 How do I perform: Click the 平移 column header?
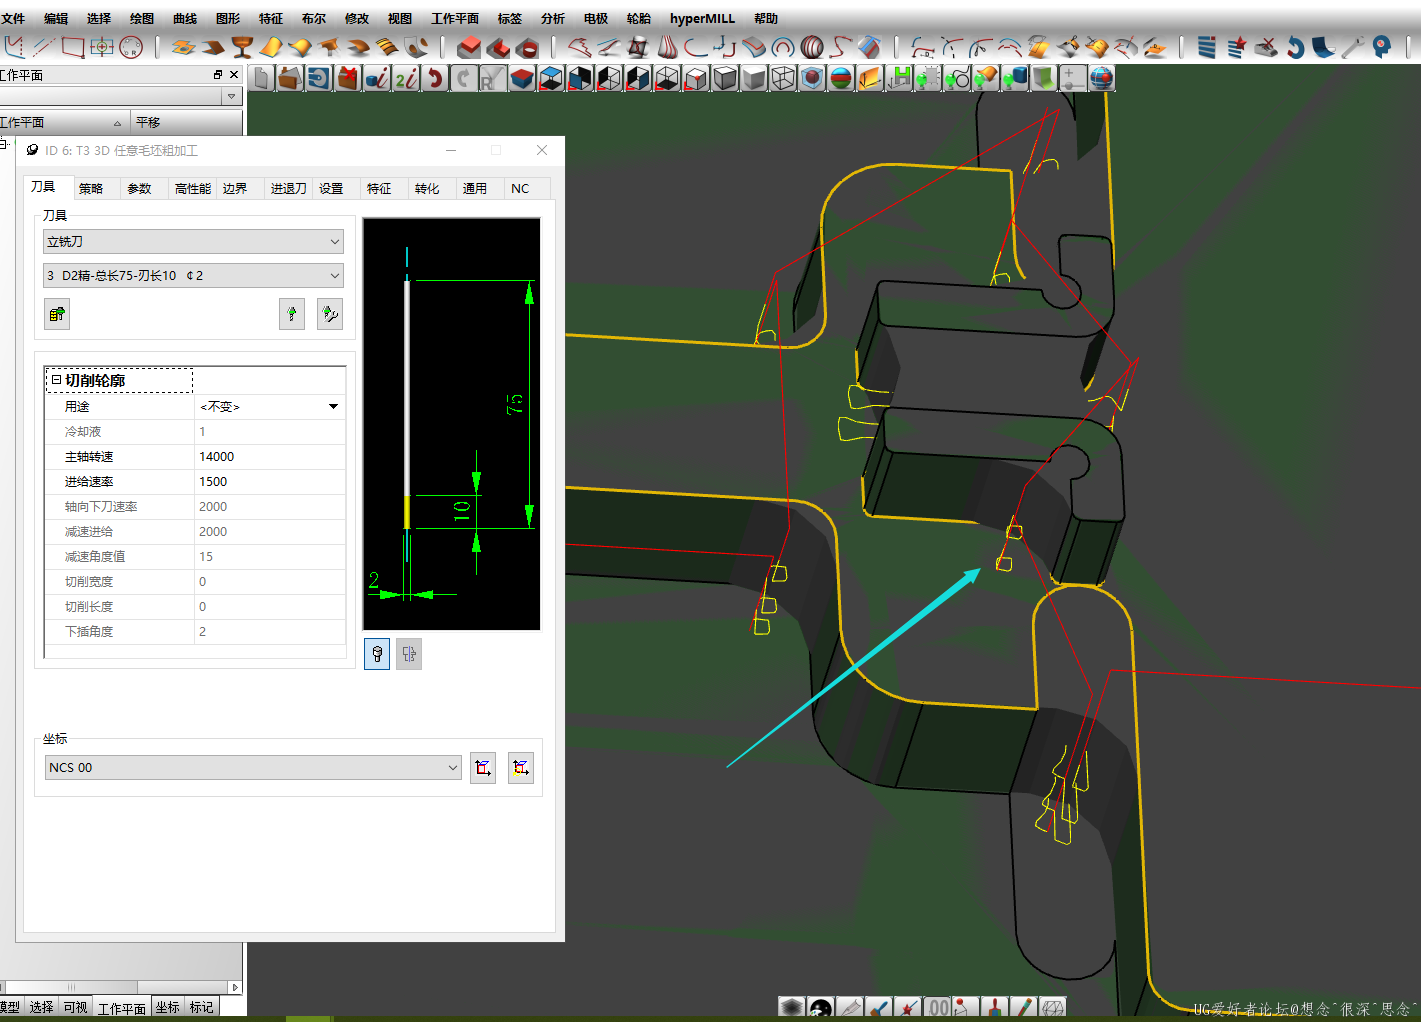tap(187, 122)
